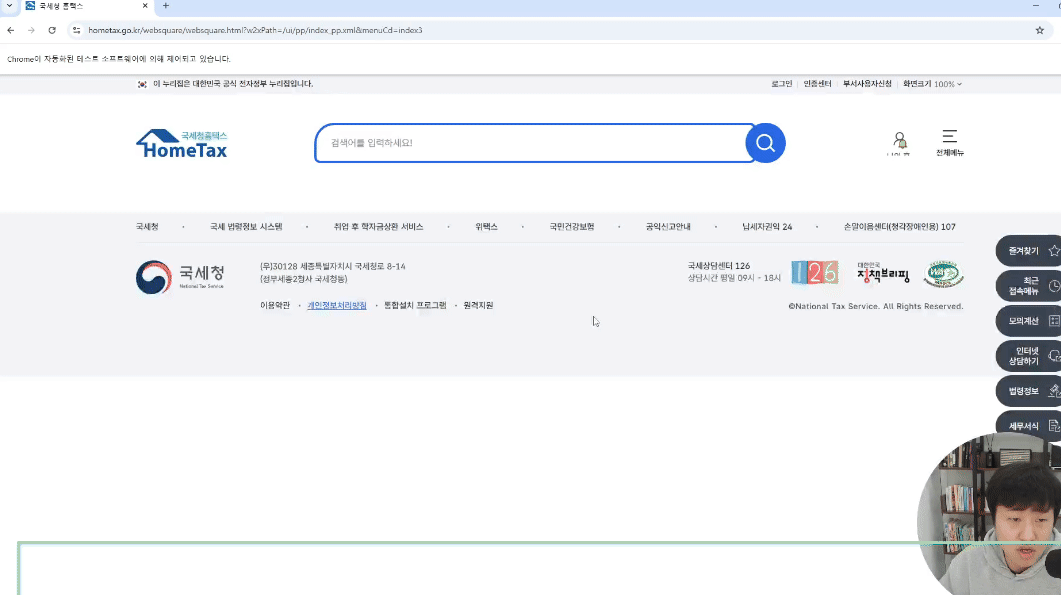
Task: Click the 국민건강보험 link
Action: pyautogui.click(x=572, y=227)
